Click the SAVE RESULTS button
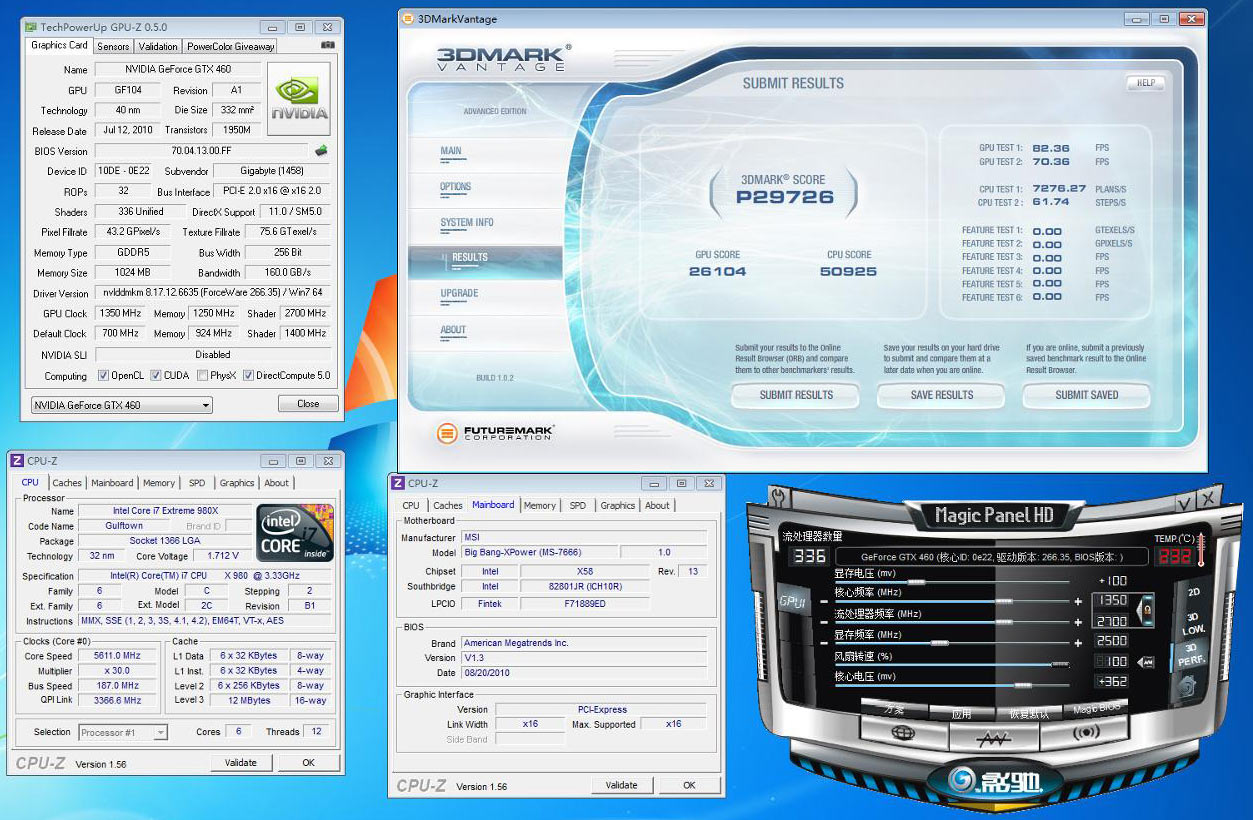 [942, 395]
